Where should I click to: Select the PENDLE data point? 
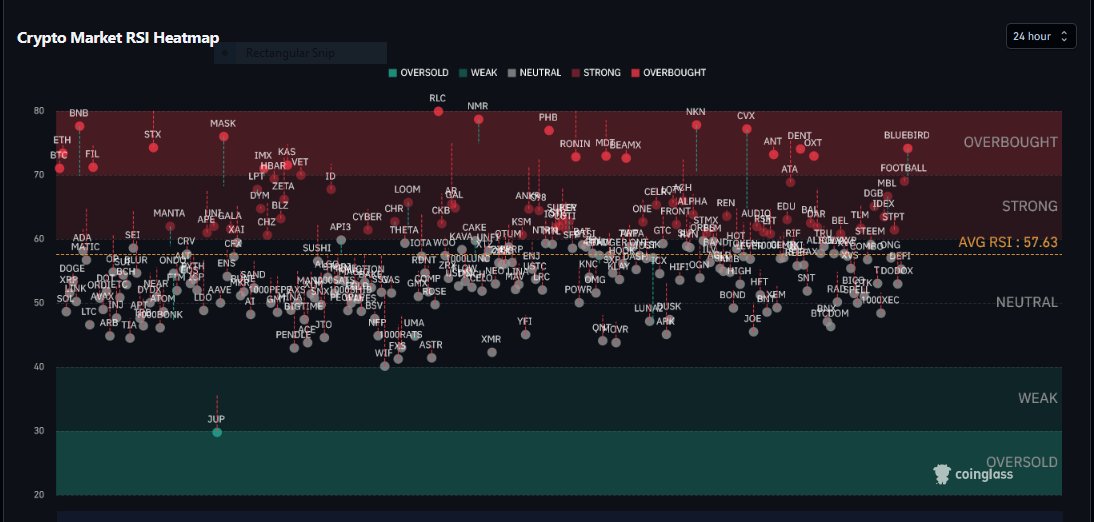pos(294,348)
